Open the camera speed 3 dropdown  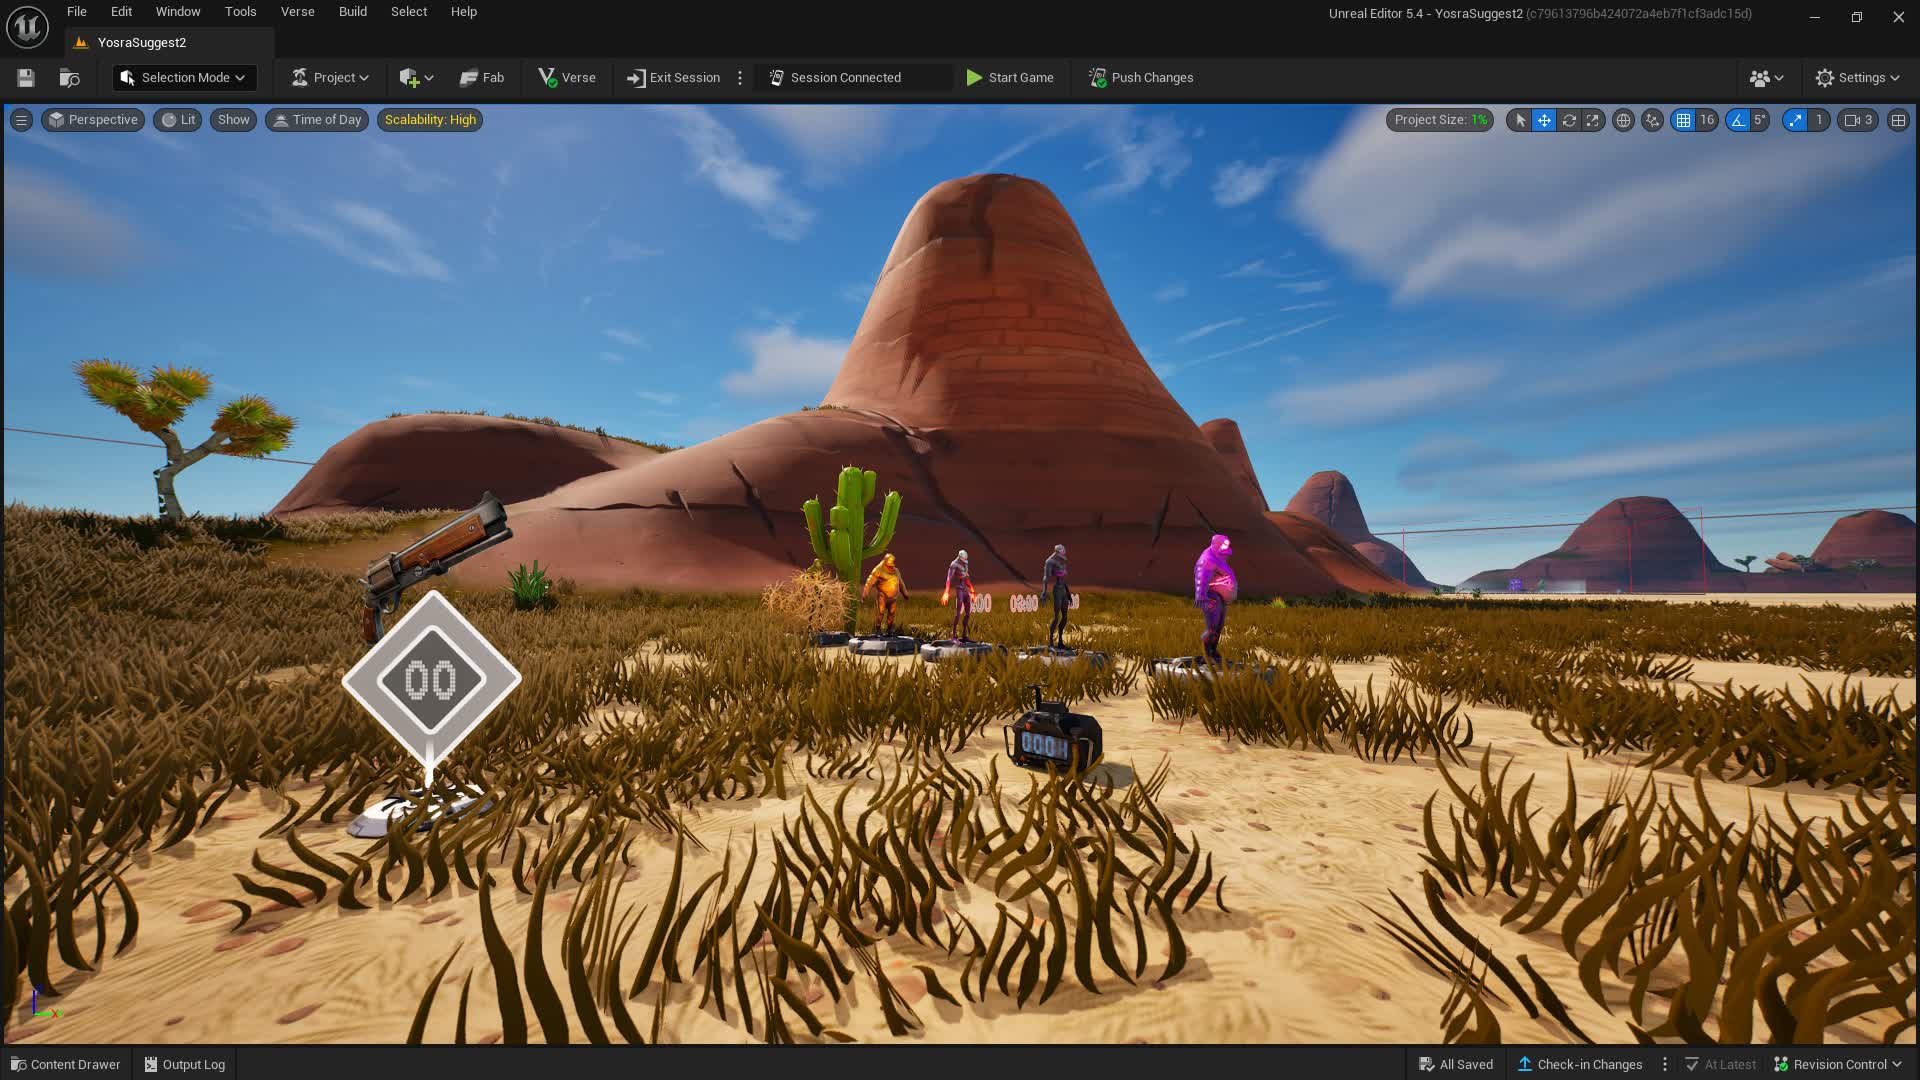[1858, 120]
